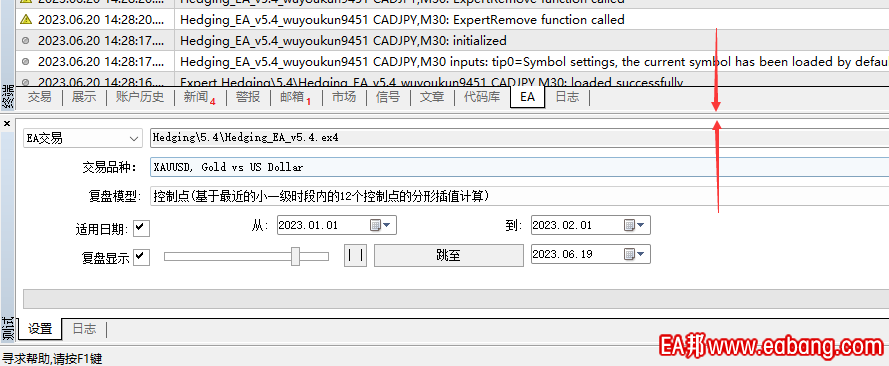Image resolution: width=889 pixels, height=366 pixels.
Task: Open the 邮箱 tab
Action: (x=296, y=97)
